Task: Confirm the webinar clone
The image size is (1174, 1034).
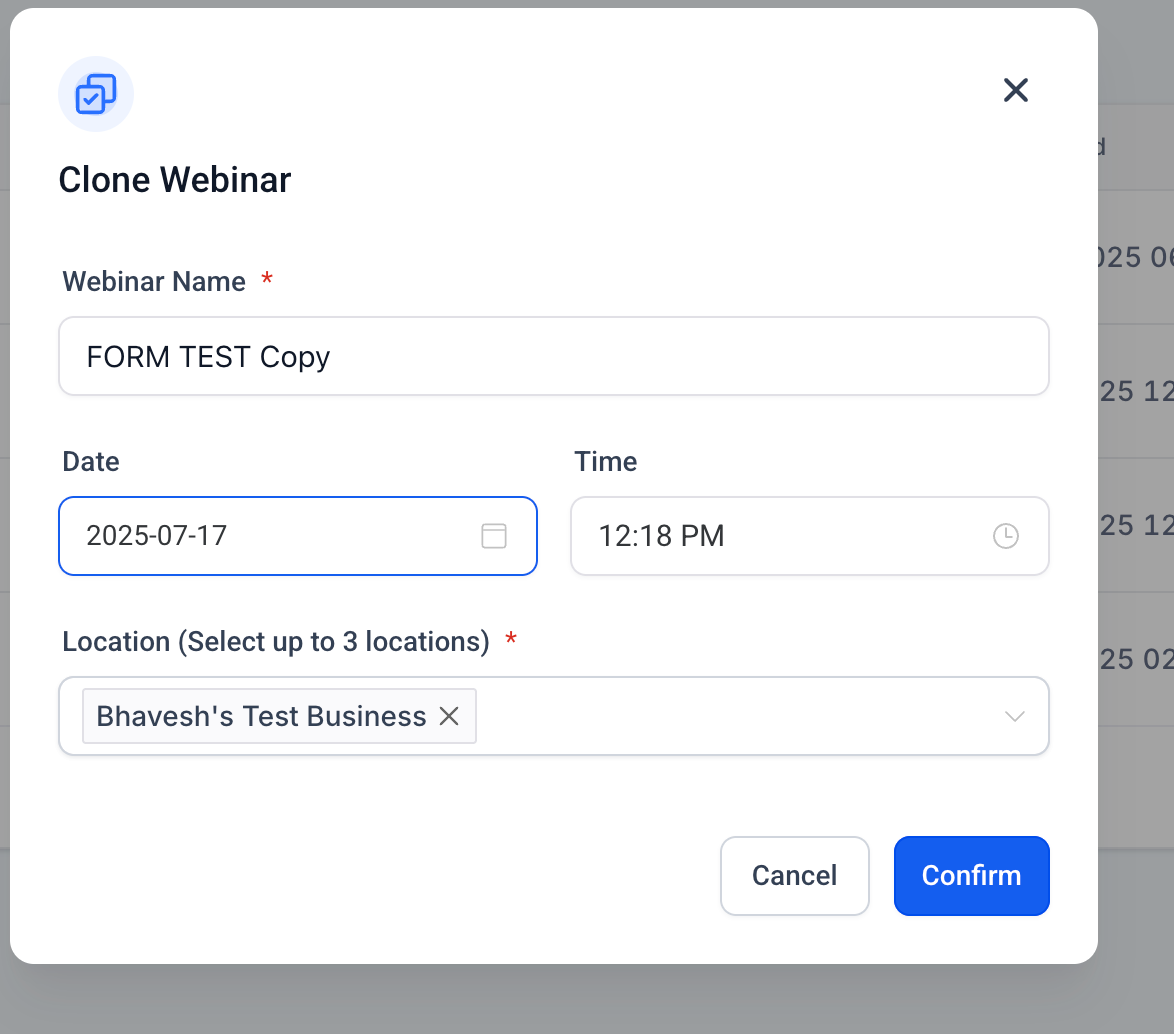Action: (971, 876)
